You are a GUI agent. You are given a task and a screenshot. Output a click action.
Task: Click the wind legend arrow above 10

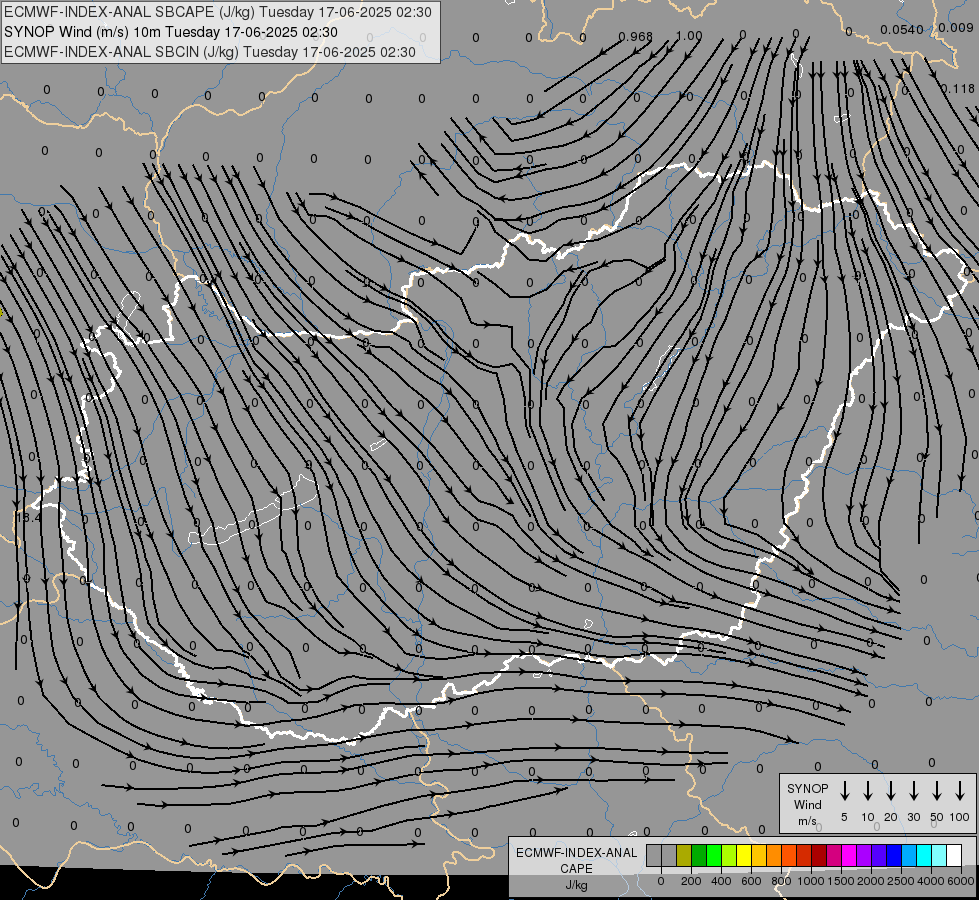[868, 790]
